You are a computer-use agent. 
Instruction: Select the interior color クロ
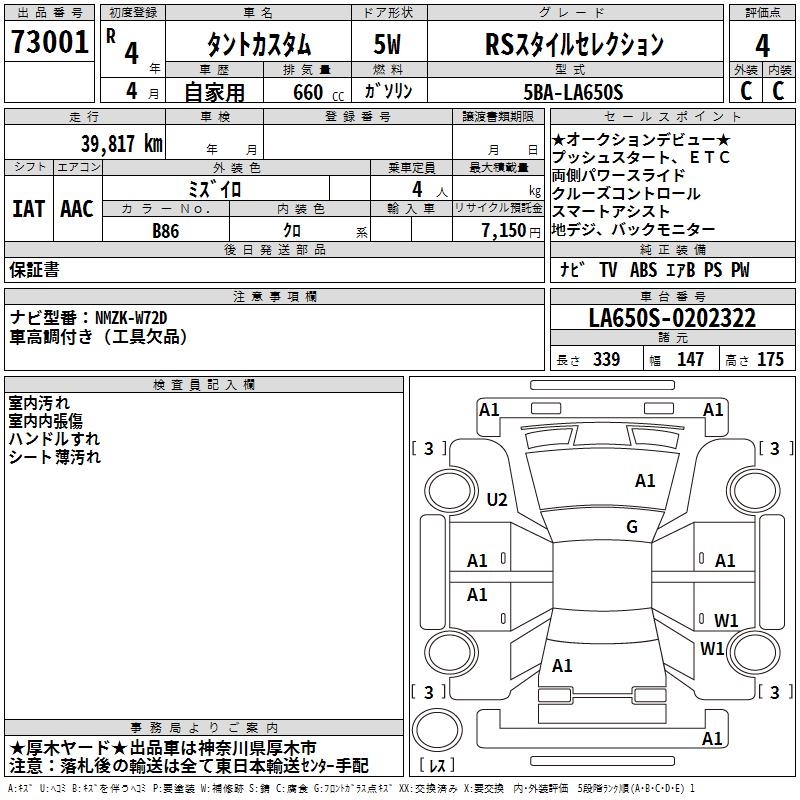(292, 231)
